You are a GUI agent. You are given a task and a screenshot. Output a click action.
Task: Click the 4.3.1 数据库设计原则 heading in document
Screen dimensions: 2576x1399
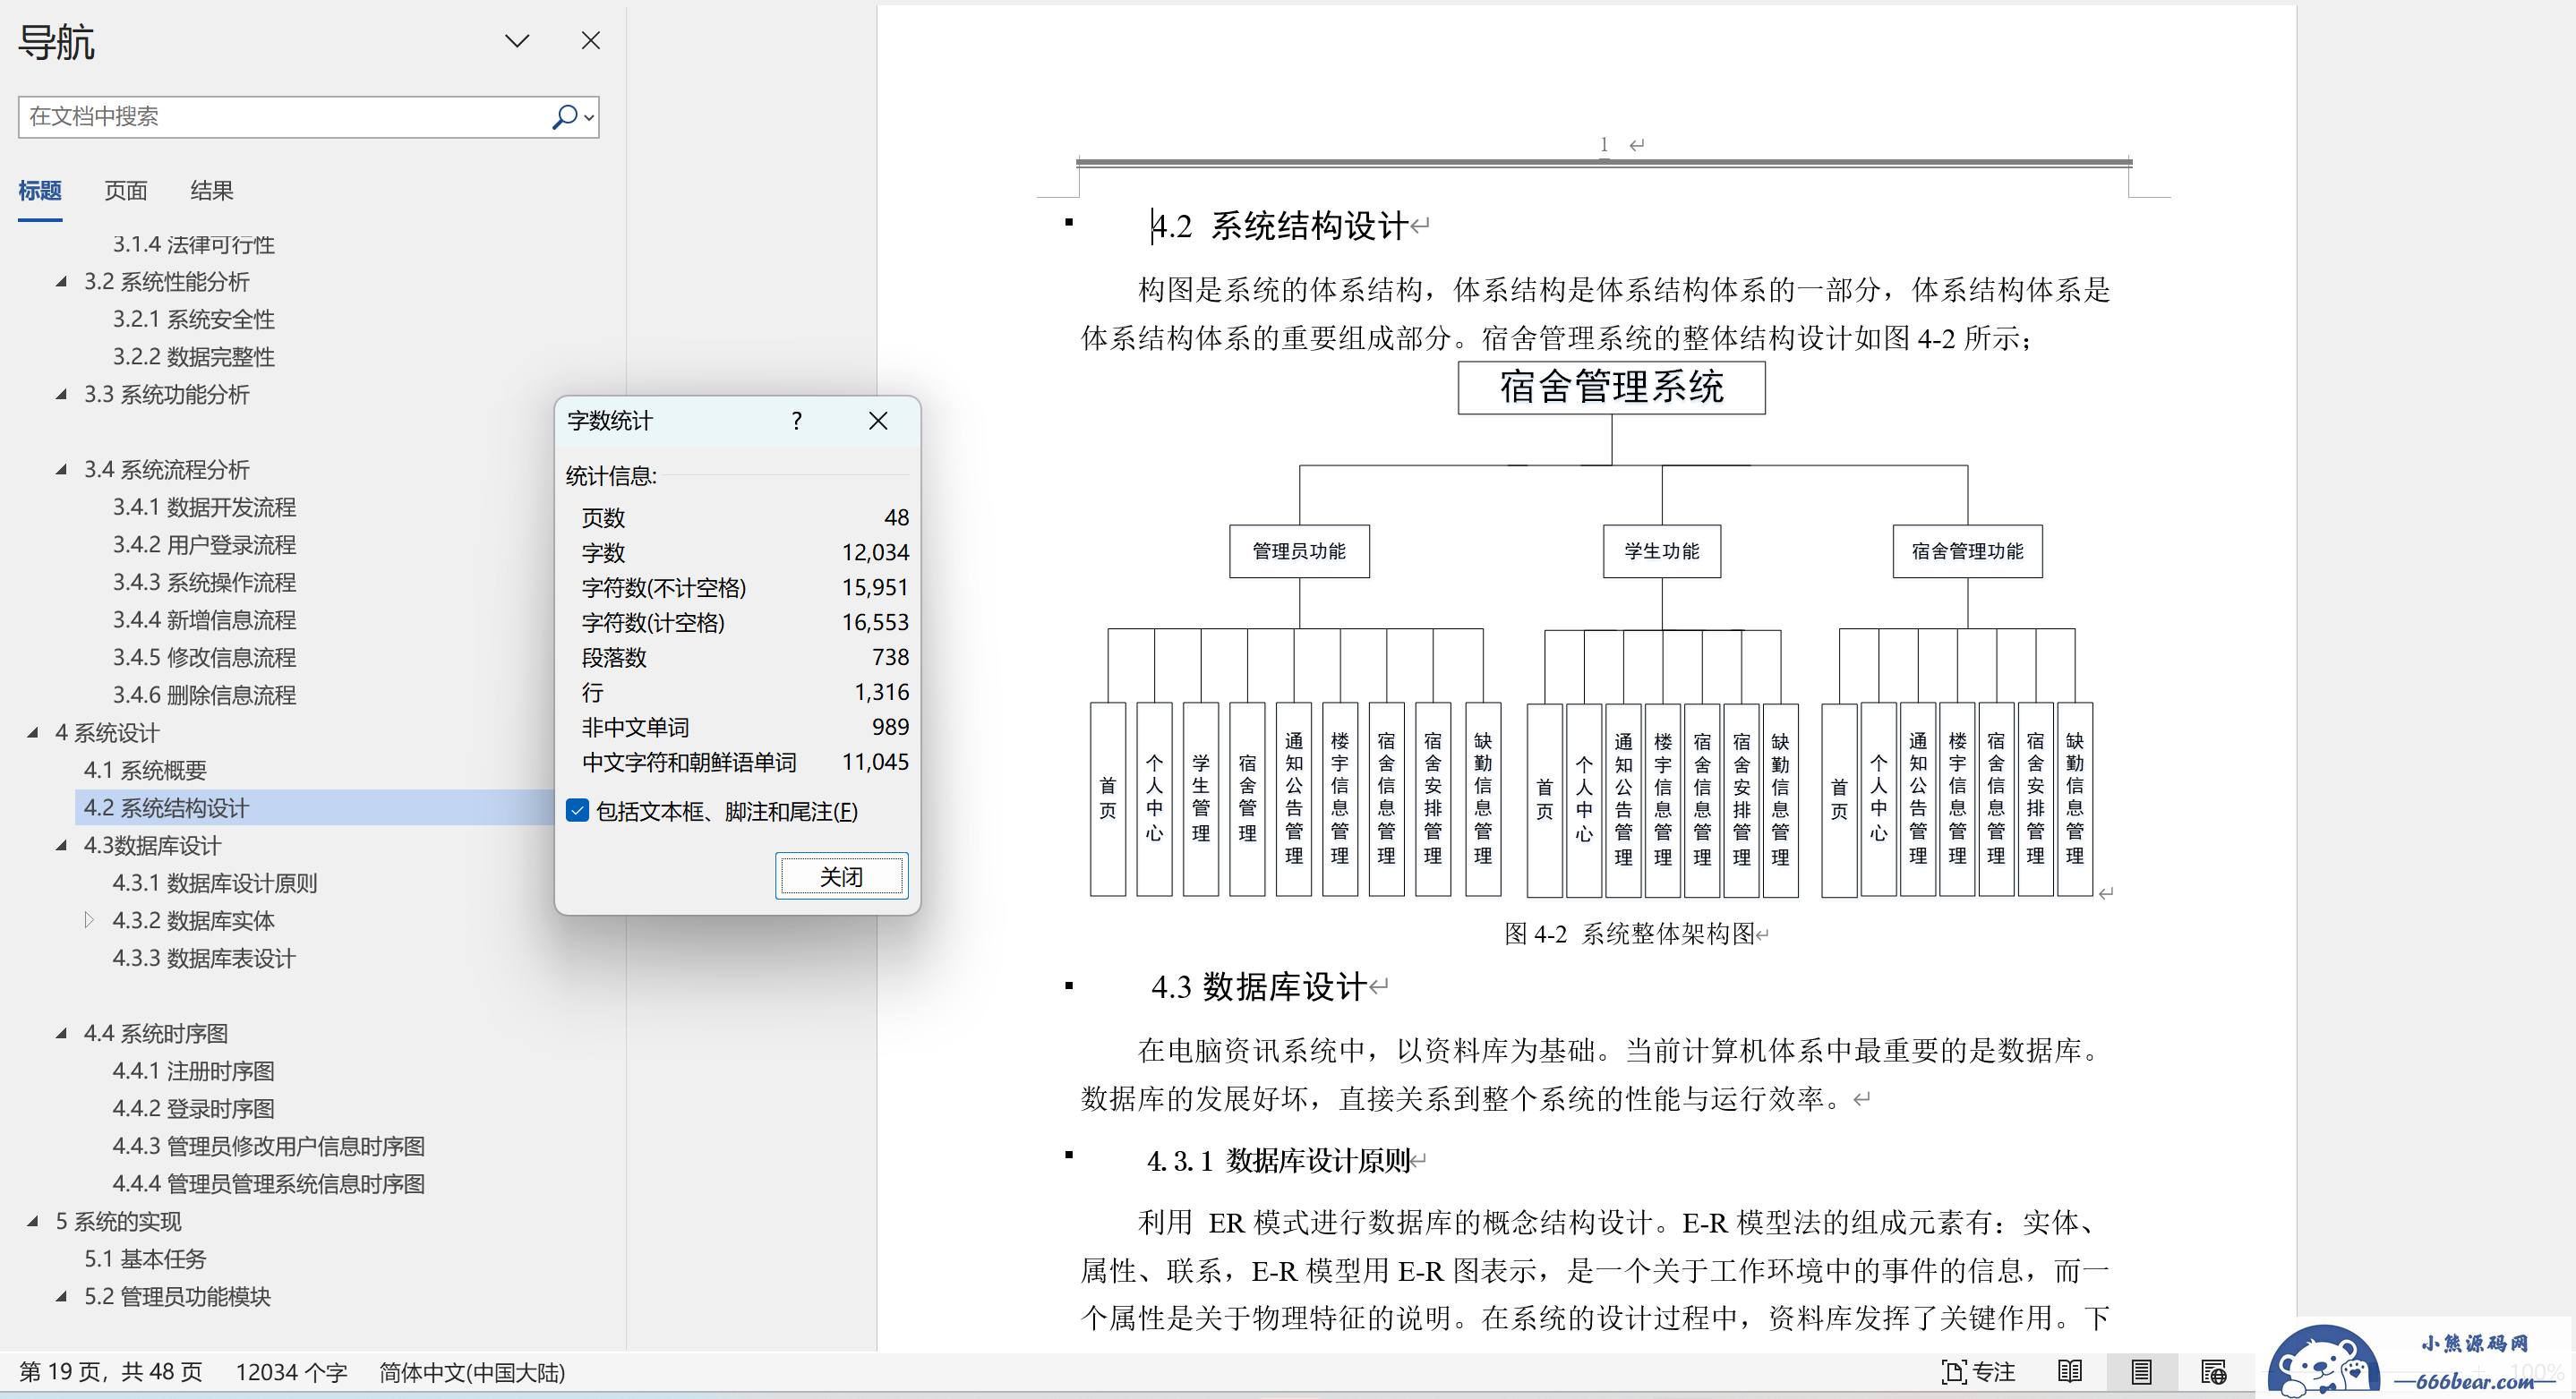[x=1278, y=1161]
